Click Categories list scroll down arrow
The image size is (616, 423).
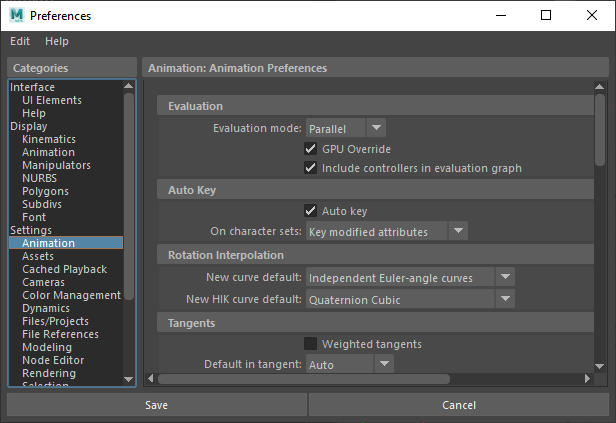click(x=128, y=379)
